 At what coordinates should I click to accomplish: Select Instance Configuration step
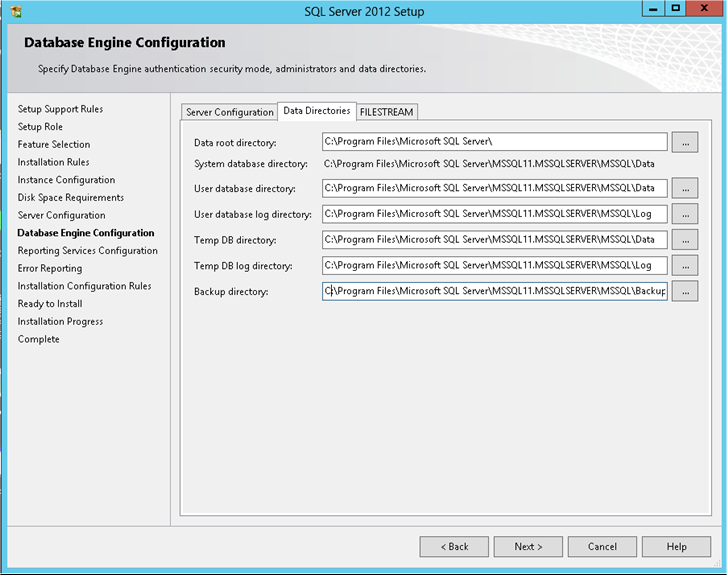tap(66, 180)
